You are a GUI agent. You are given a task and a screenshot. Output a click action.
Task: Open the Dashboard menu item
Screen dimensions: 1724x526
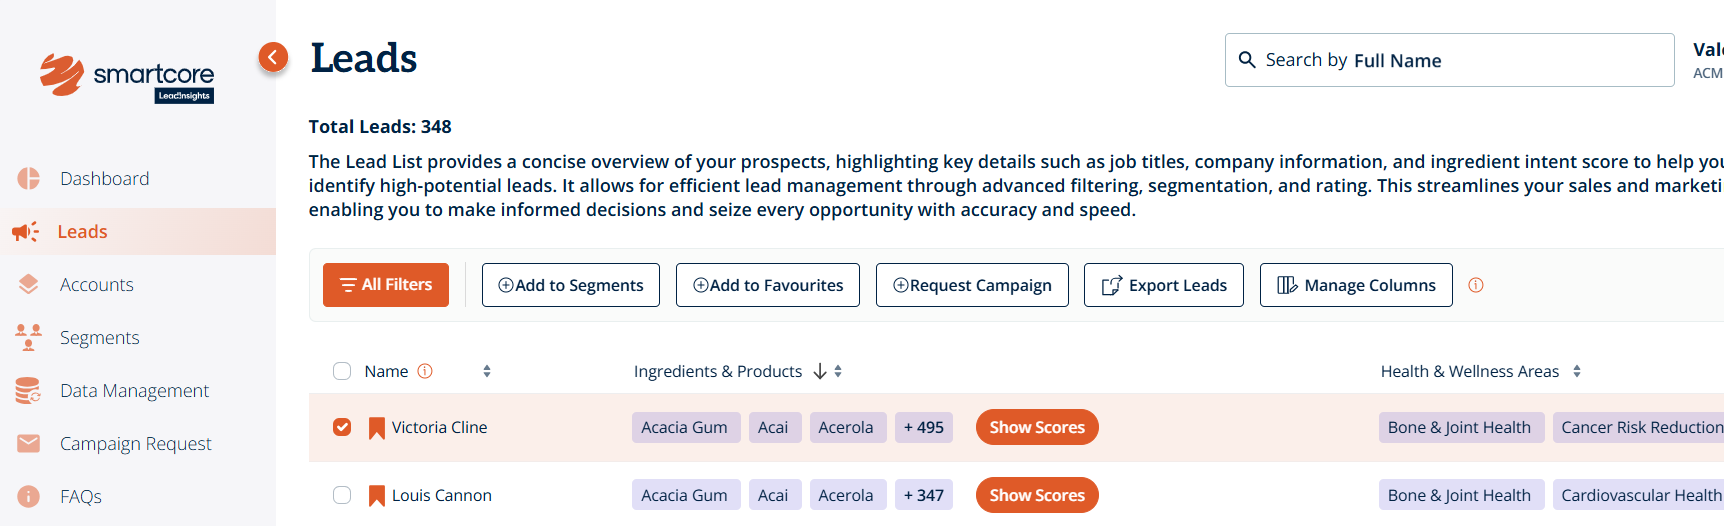104,179
